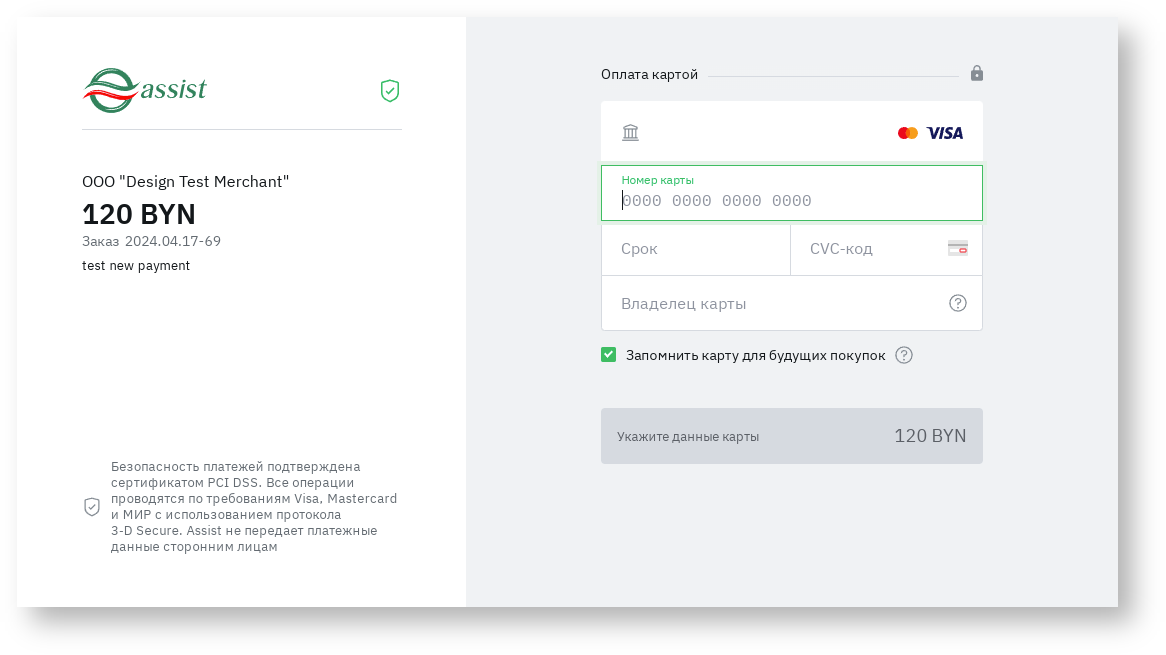Uncheck the Запомнить карту checkbox
The image size is (1166, 655).
(x=608, y=355)
